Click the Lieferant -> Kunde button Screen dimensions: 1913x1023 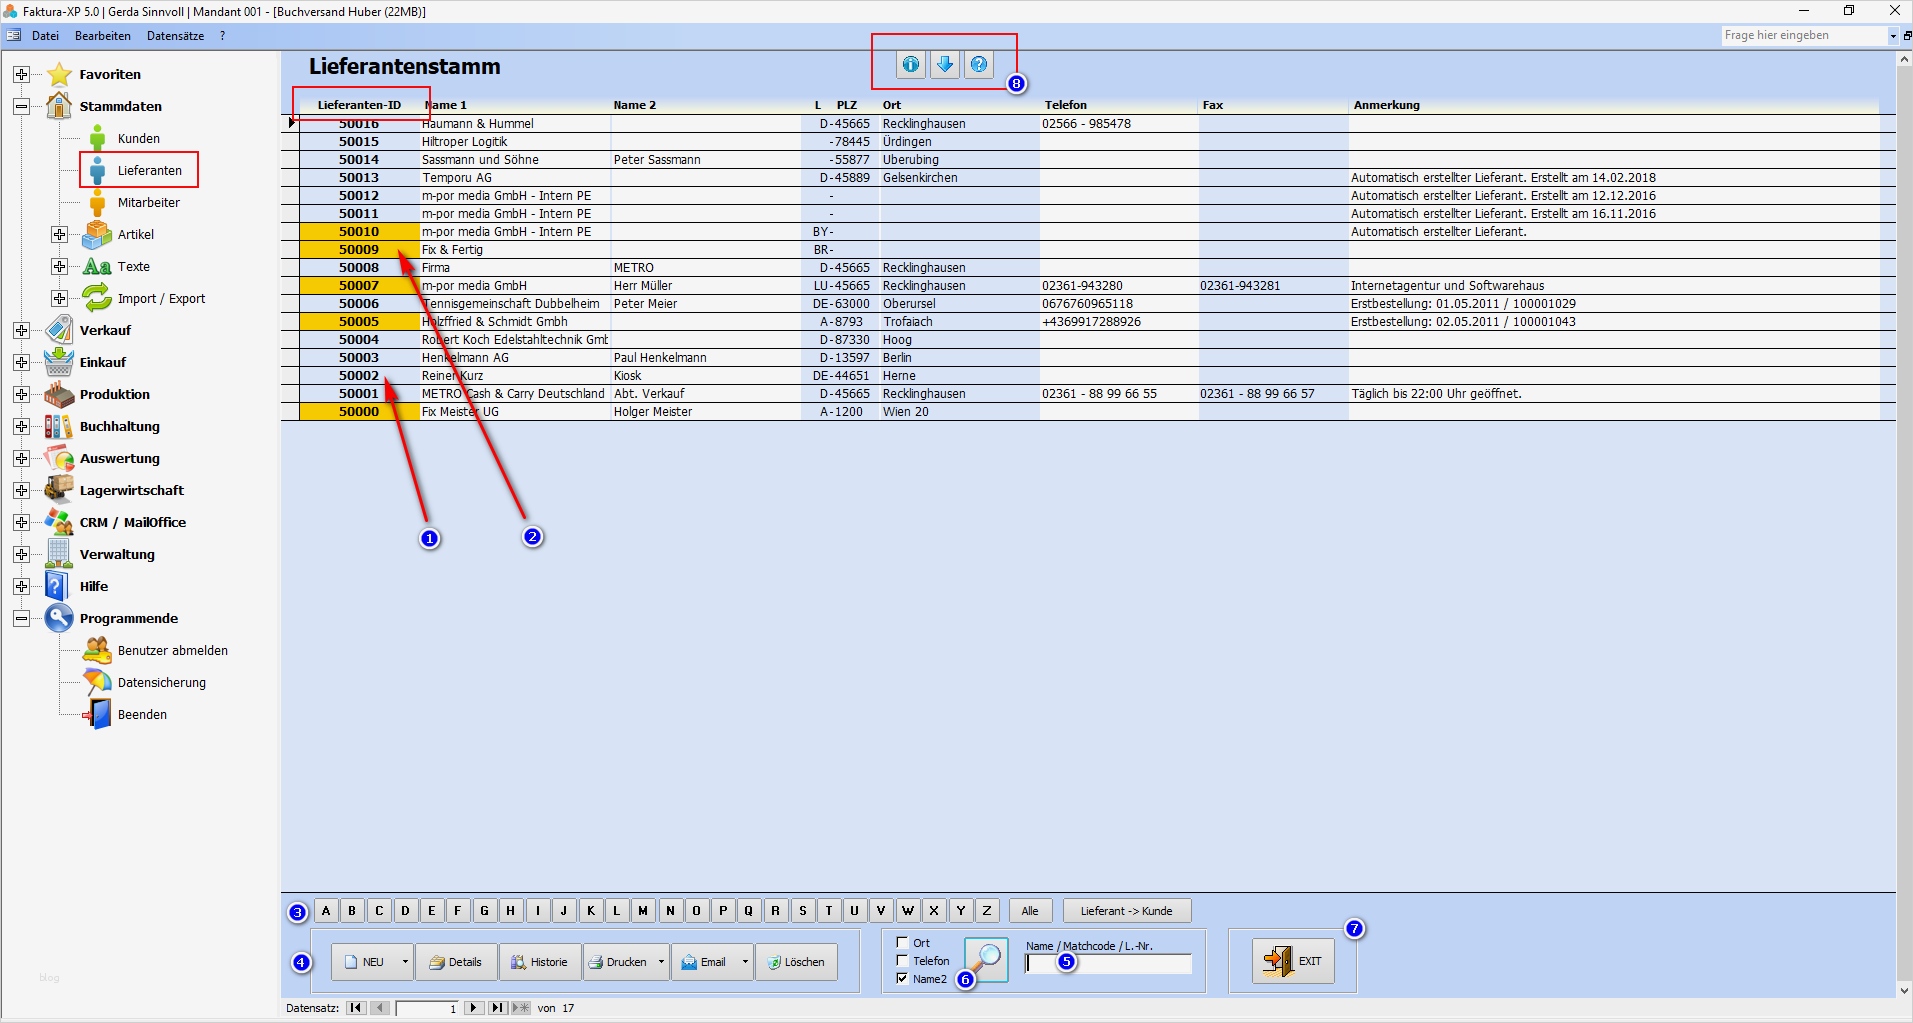tap(1126, 910)
